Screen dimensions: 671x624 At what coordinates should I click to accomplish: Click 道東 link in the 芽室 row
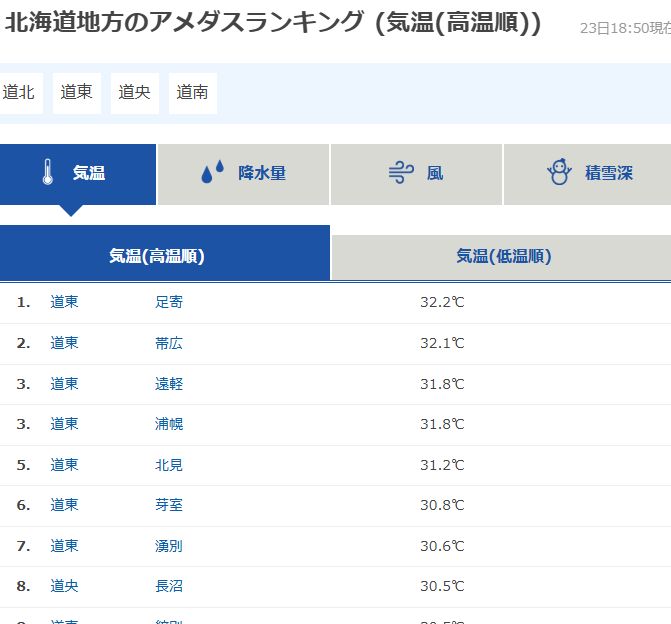64,505
